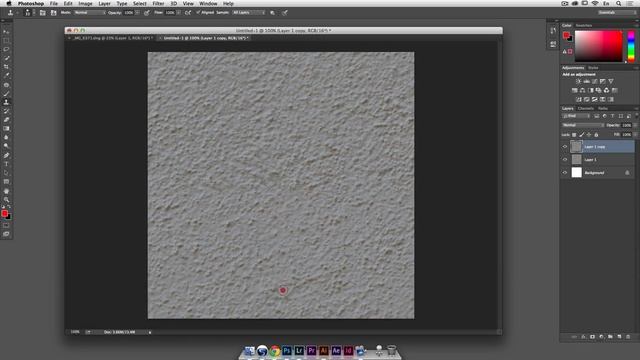Open the Brush panel toggle in options bar

[42, 13]
